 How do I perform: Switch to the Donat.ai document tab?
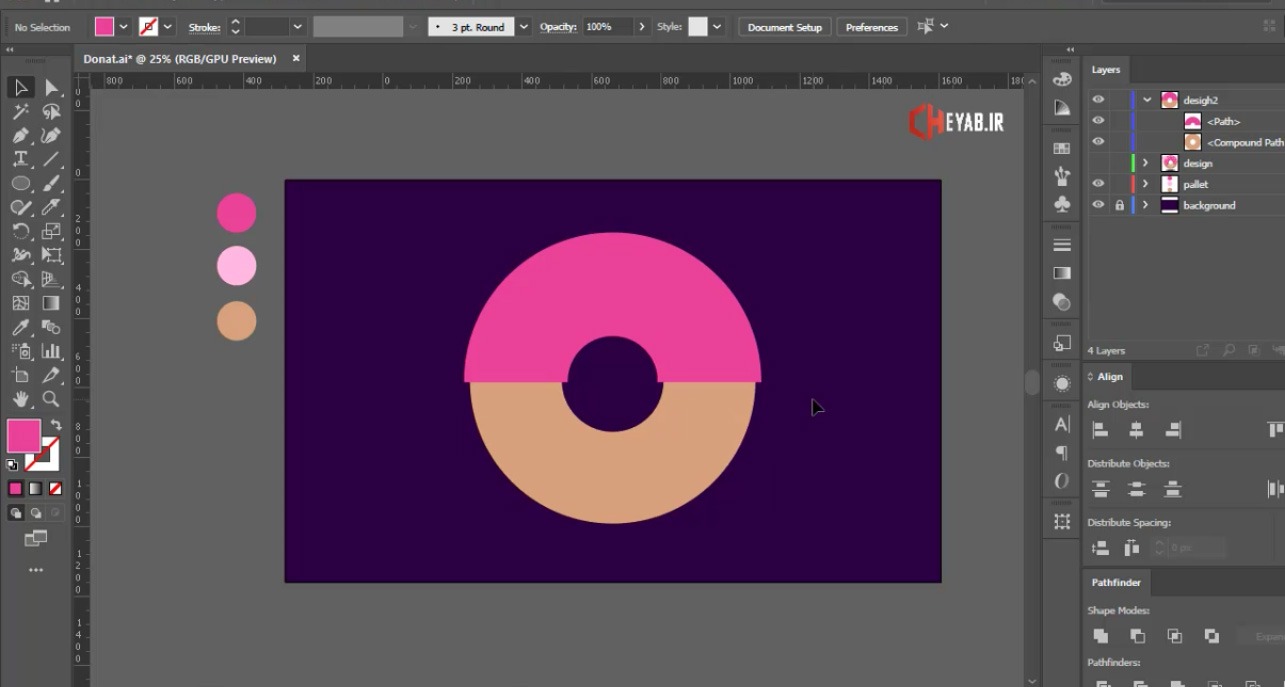(x=179, y=59)
